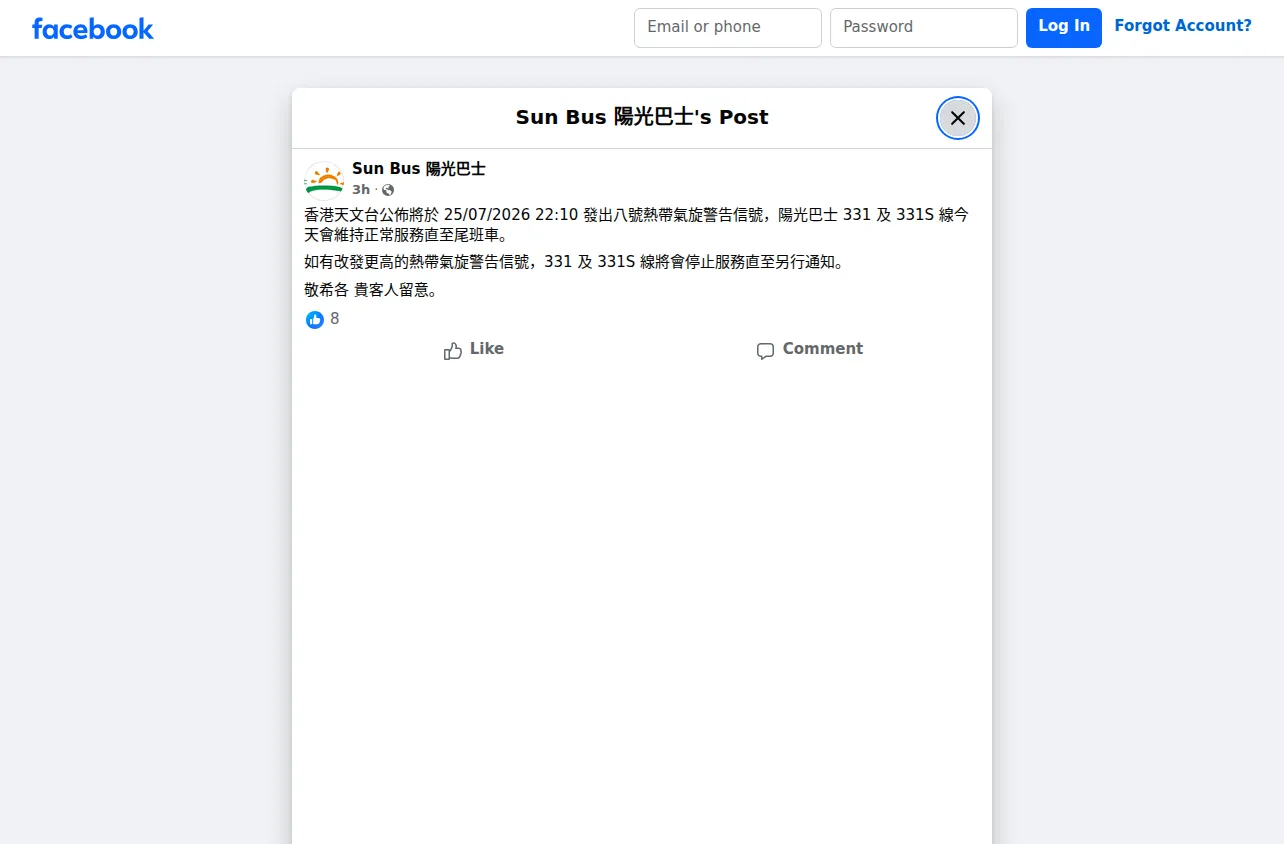1284x844 pixels.
Task: Open the Forgot Account link
Action: [1183, 26]
